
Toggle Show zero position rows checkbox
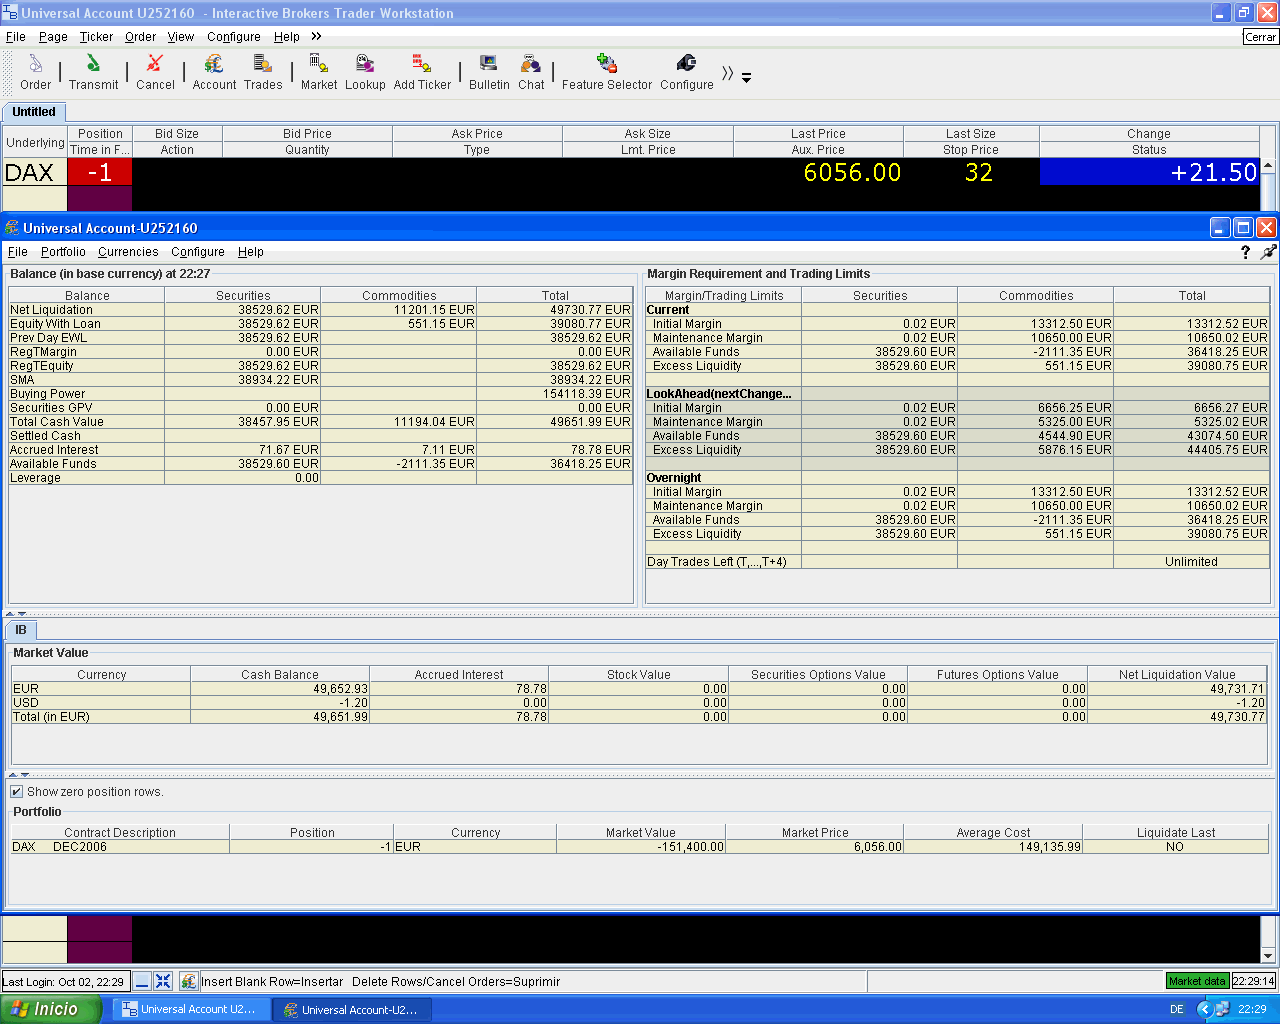[x=16, y=792]
